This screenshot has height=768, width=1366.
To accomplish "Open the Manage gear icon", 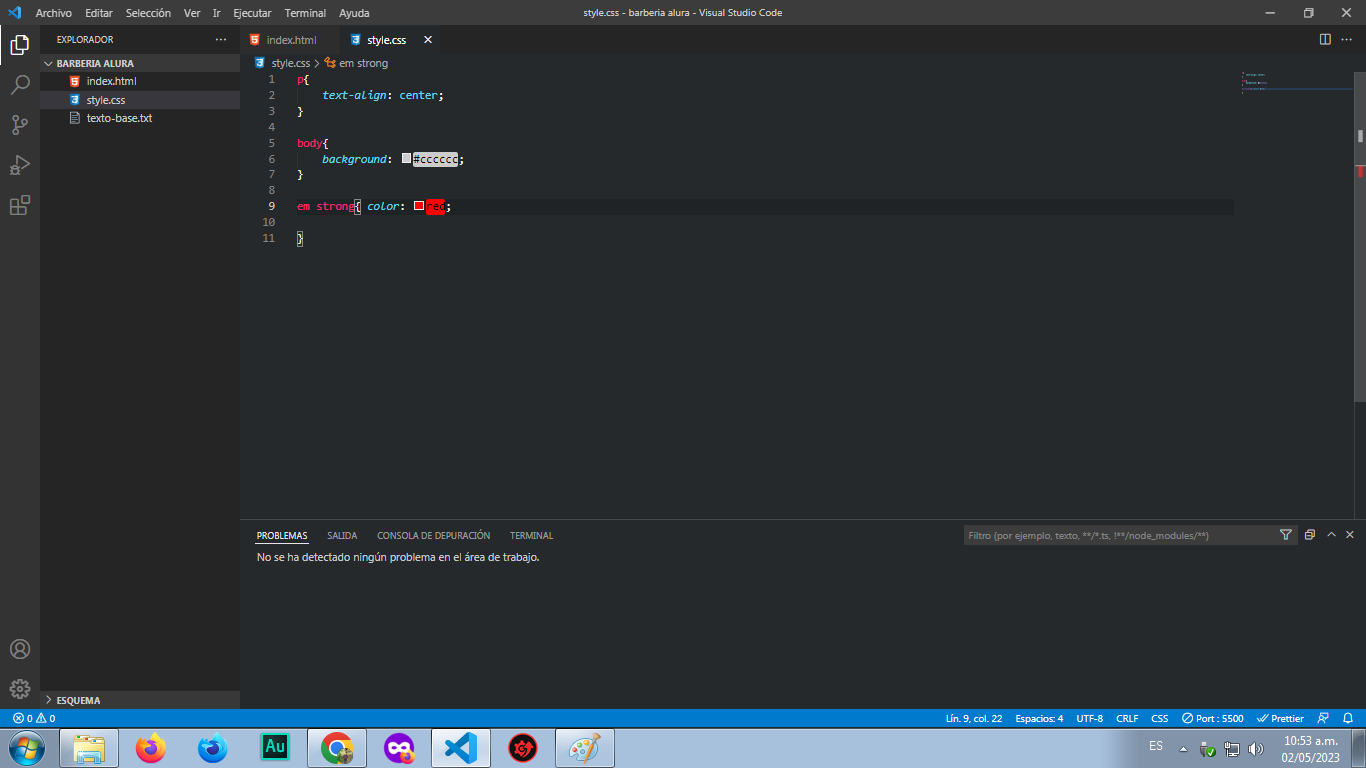I will pyautogui.click(x=20, y=689).
